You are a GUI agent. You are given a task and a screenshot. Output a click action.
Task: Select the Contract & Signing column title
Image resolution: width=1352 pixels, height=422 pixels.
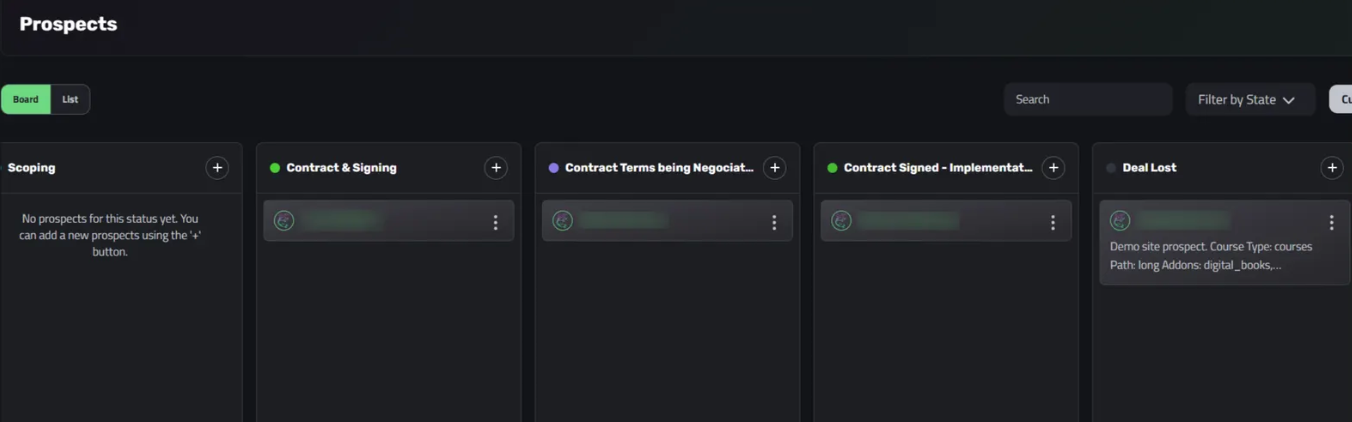pos(341,168)
